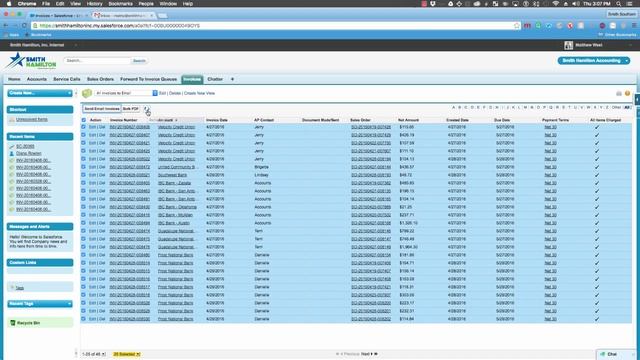The height and width of the screenshot is (360, 640).
Task: Click the secure lock icon in the address bar
Action: tap(36, 25)
